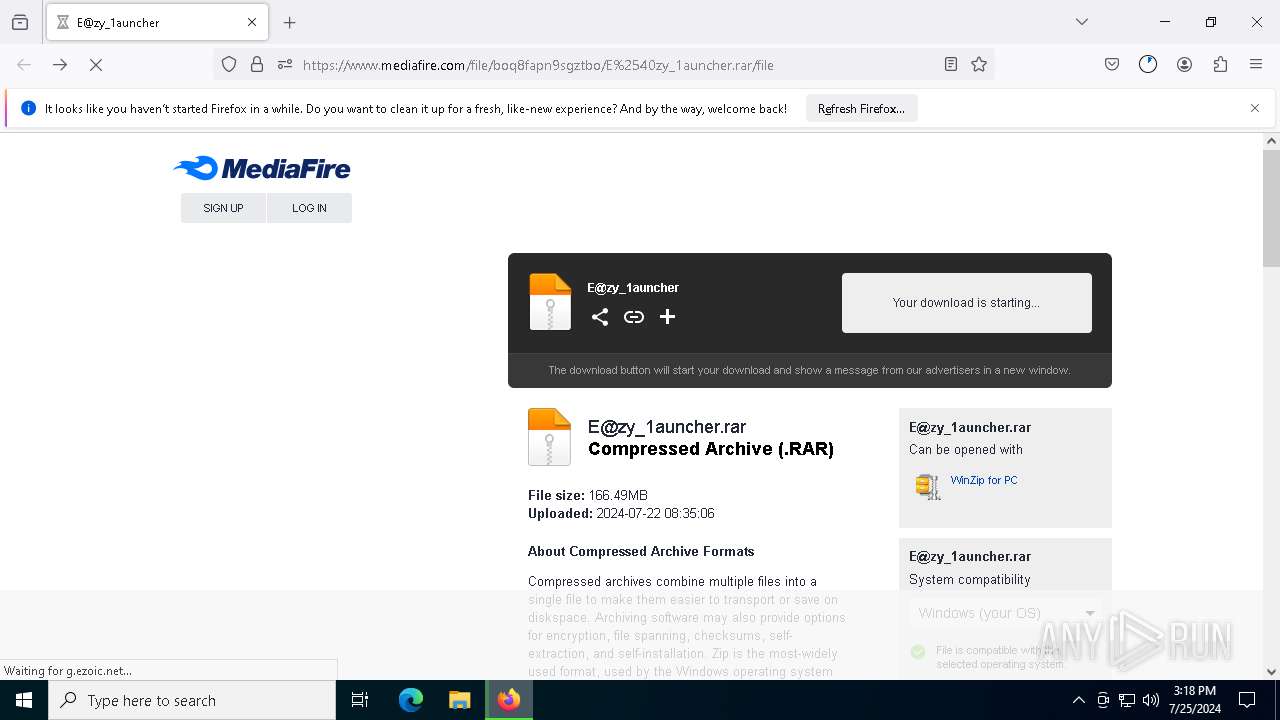The image size is (1280, 720).
Task: Select the E@zy_1auncher browser tab
Action: 157,22
